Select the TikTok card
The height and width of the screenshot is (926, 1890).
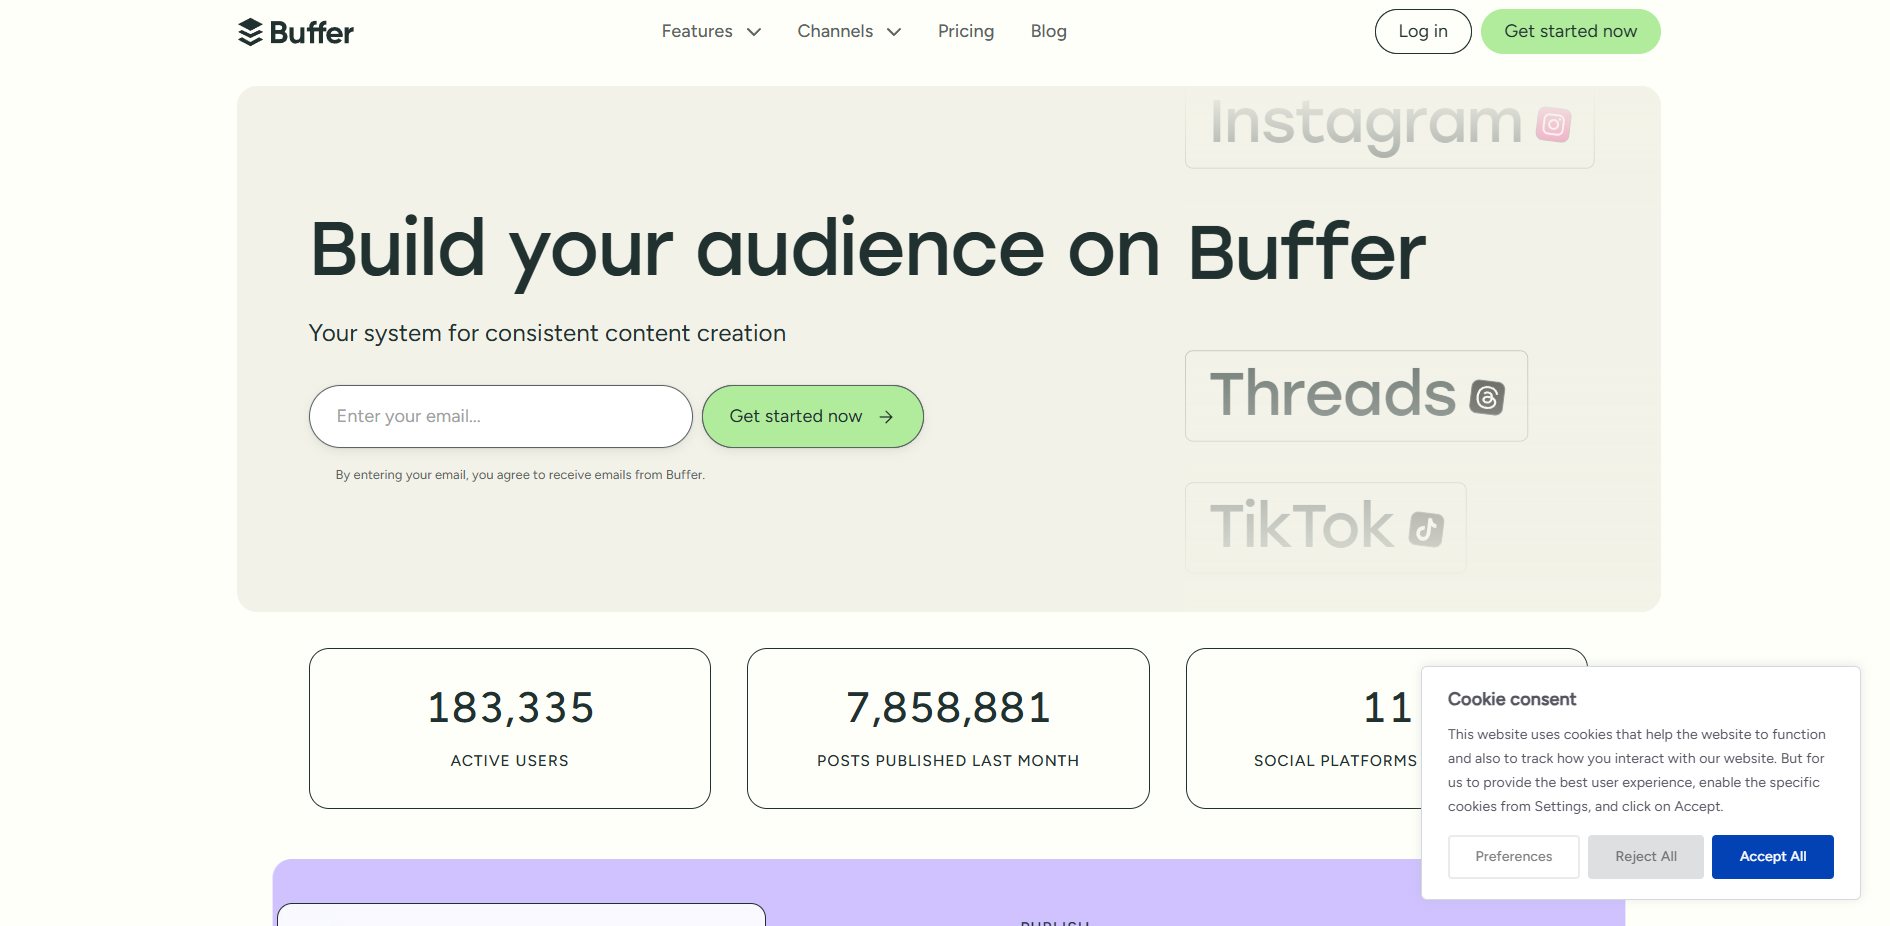1325,528
